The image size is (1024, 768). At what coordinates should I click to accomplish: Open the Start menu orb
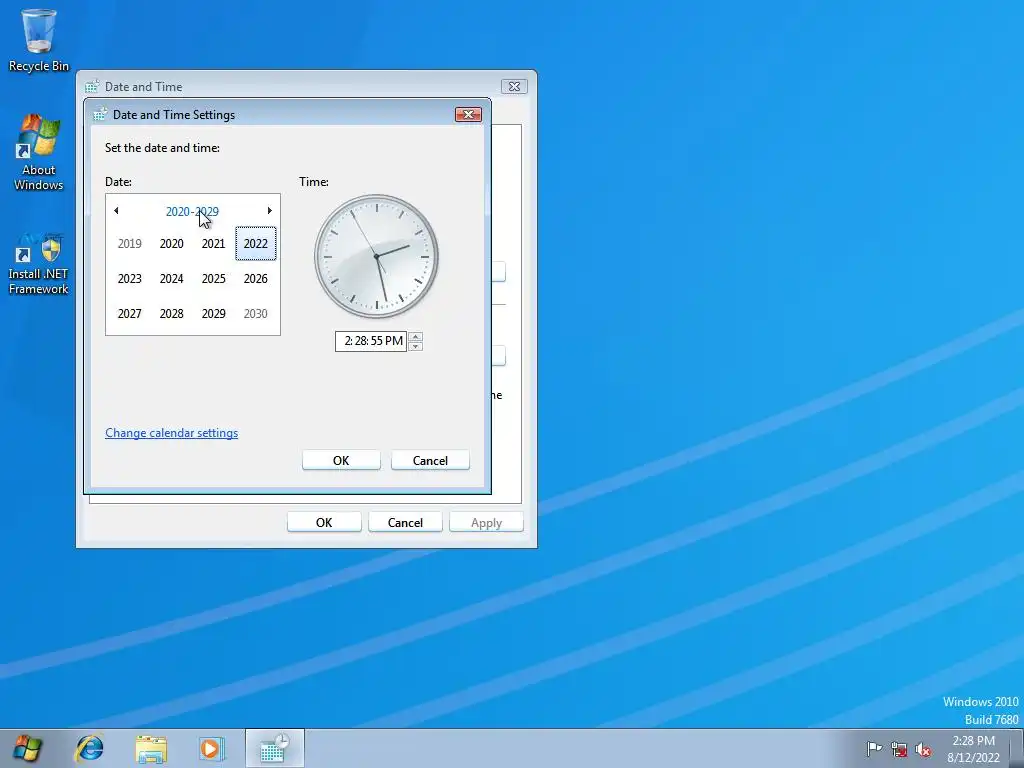point(27,748)
